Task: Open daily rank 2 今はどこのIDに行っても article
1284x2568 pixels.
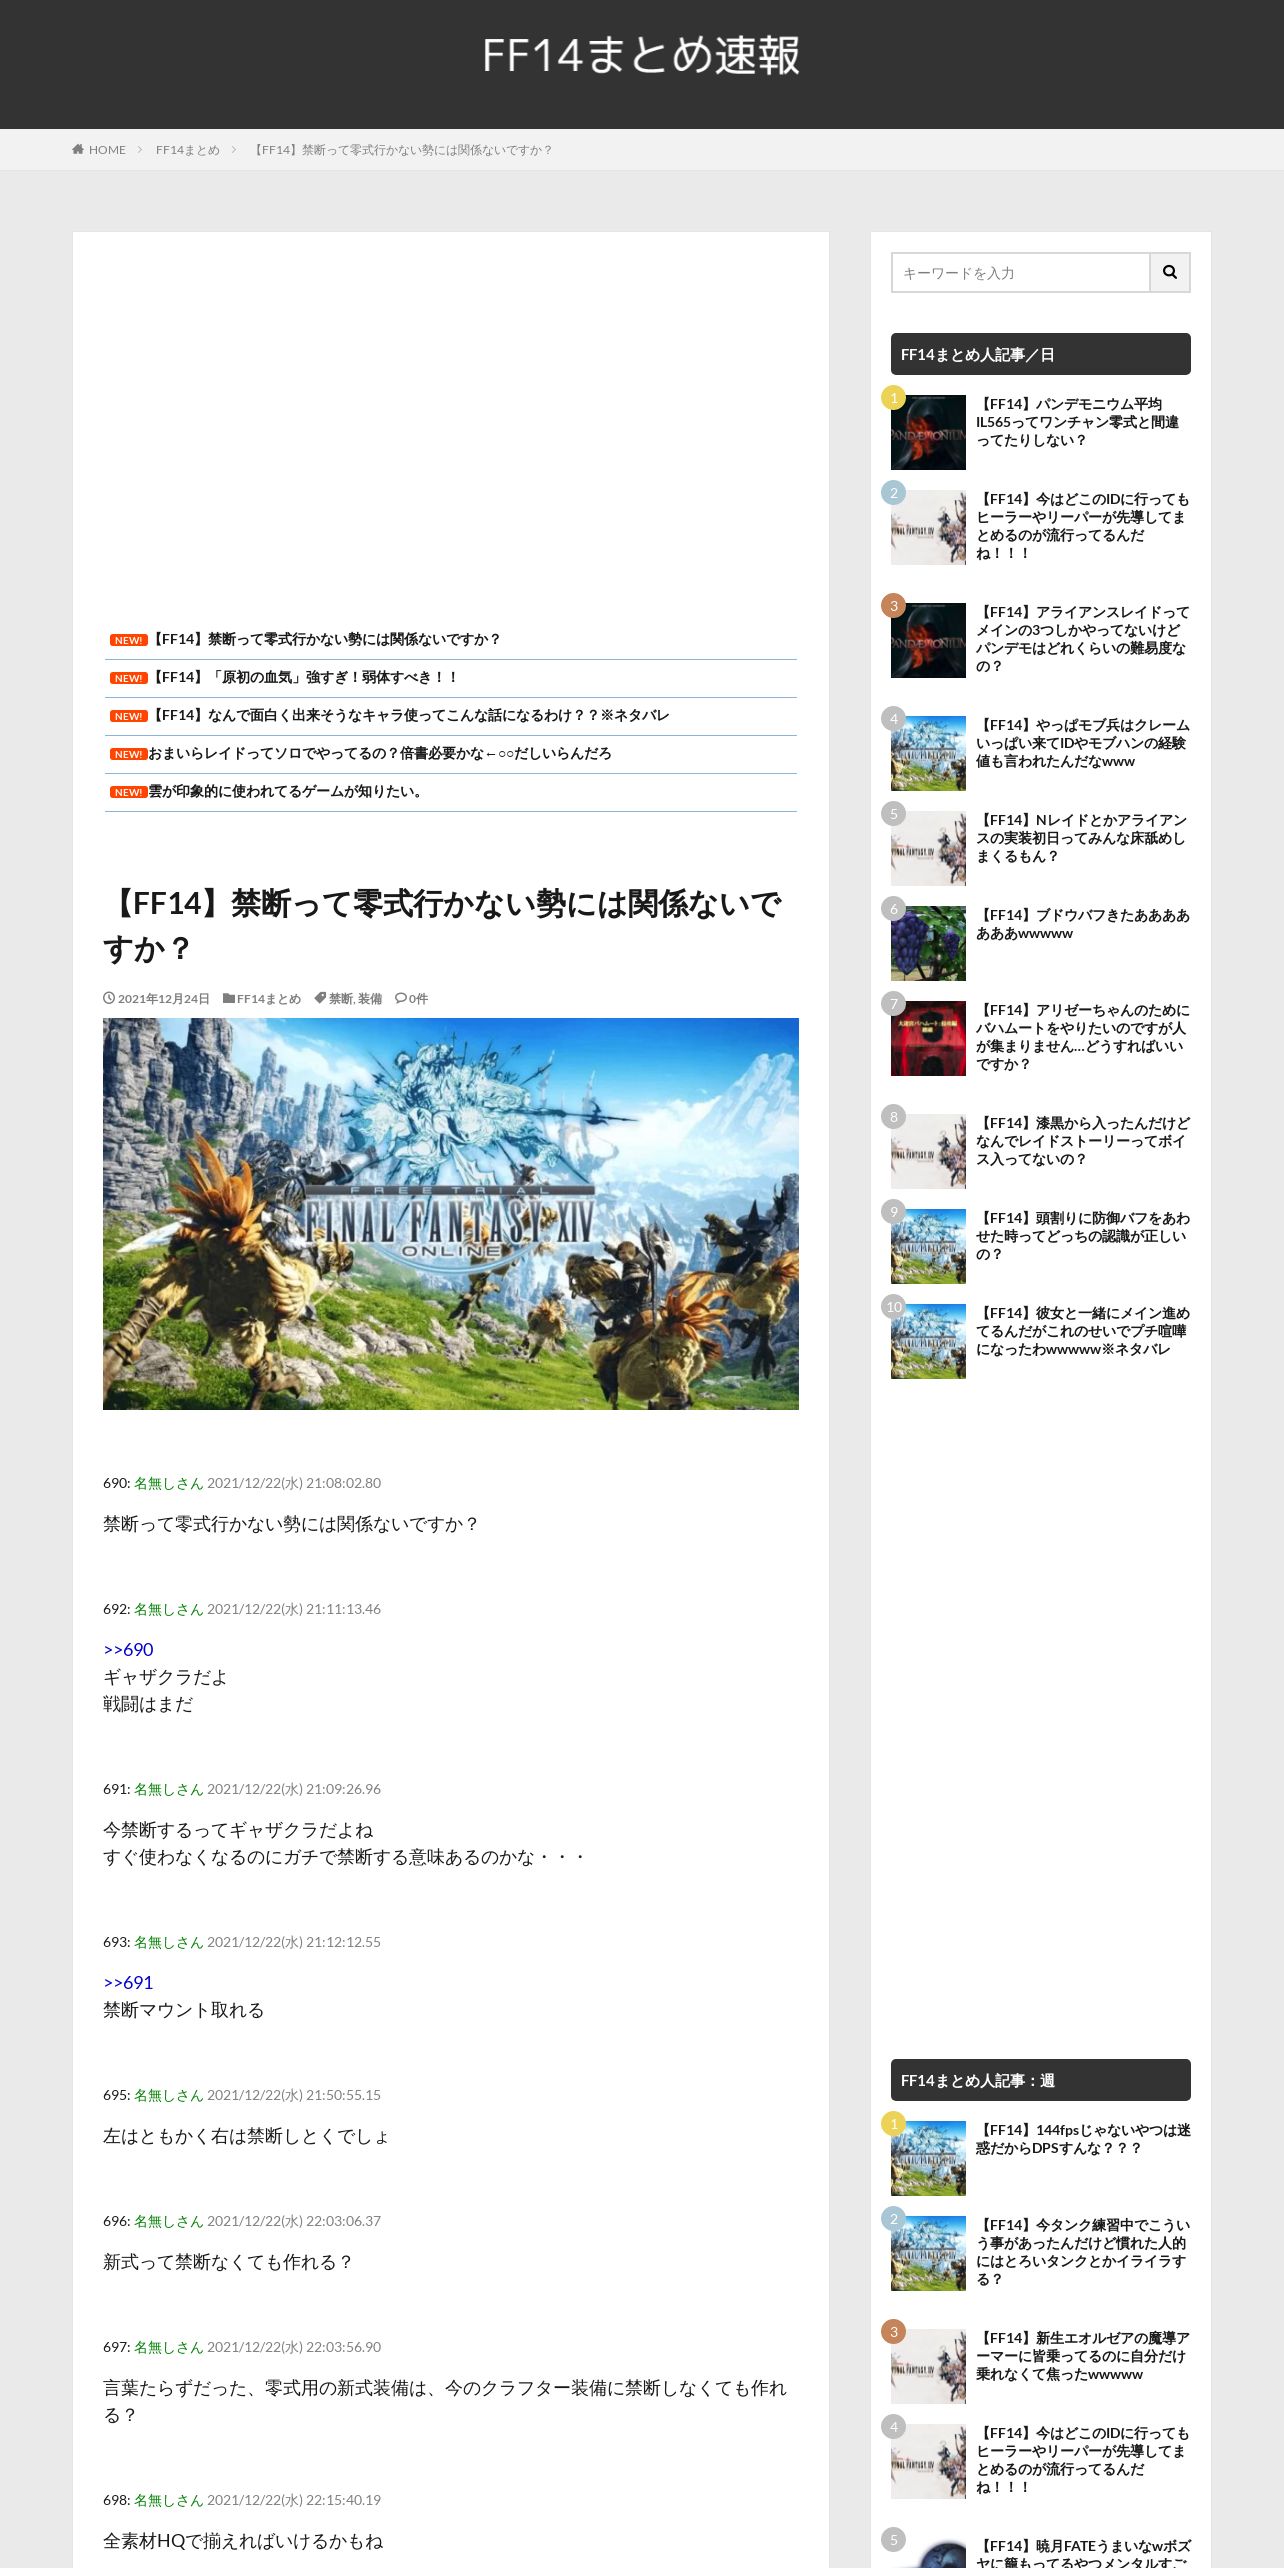Action: 1083,526
